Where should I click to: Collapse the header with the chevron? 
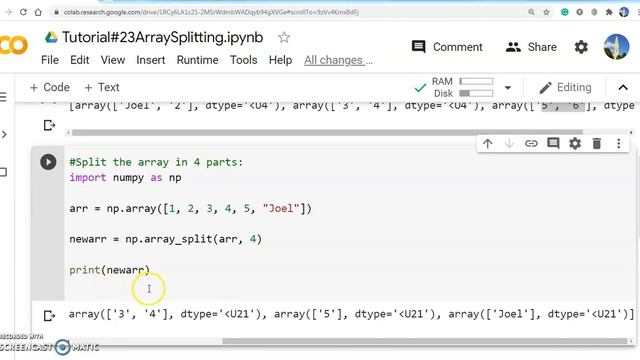623,87
